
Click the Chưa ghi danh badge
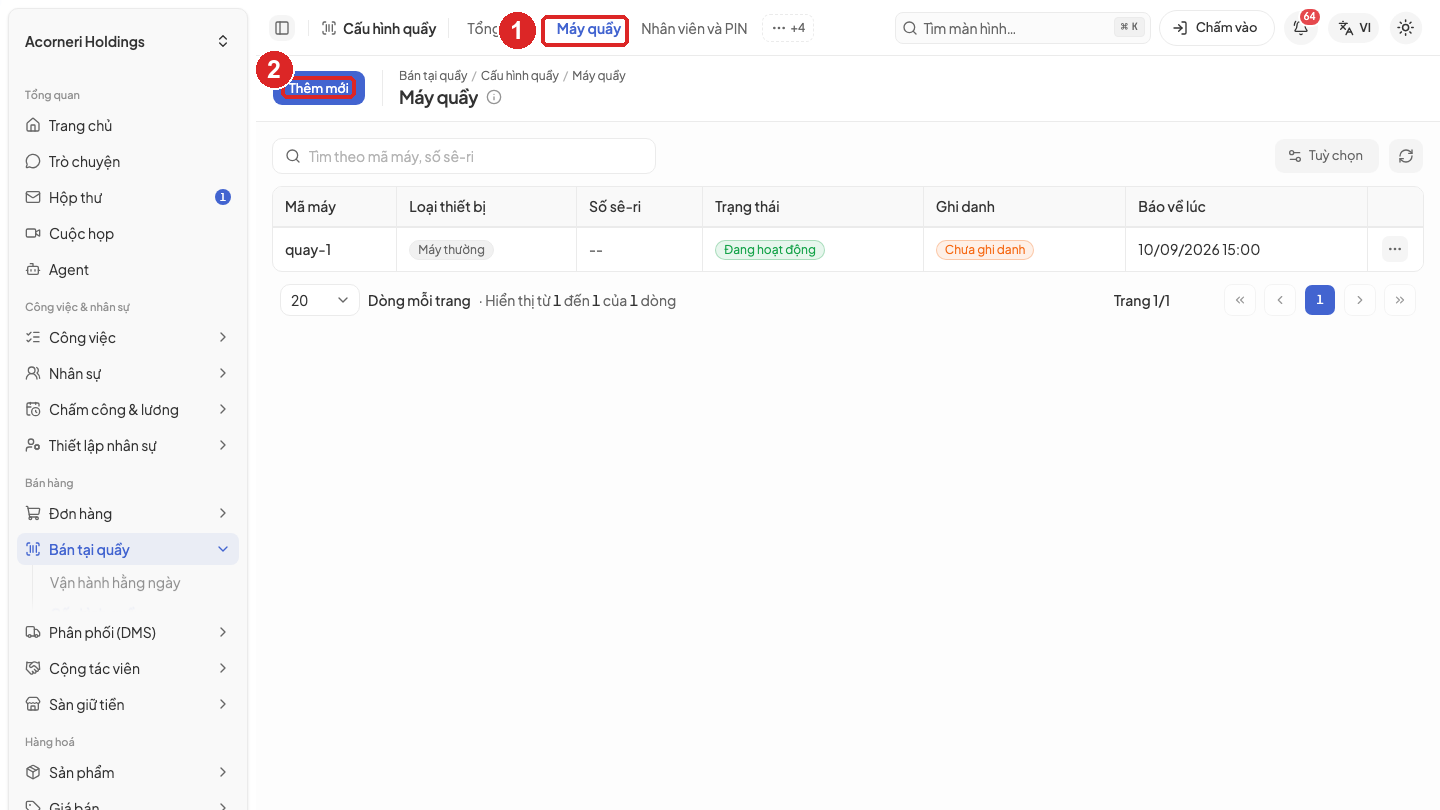pos(985,250)
